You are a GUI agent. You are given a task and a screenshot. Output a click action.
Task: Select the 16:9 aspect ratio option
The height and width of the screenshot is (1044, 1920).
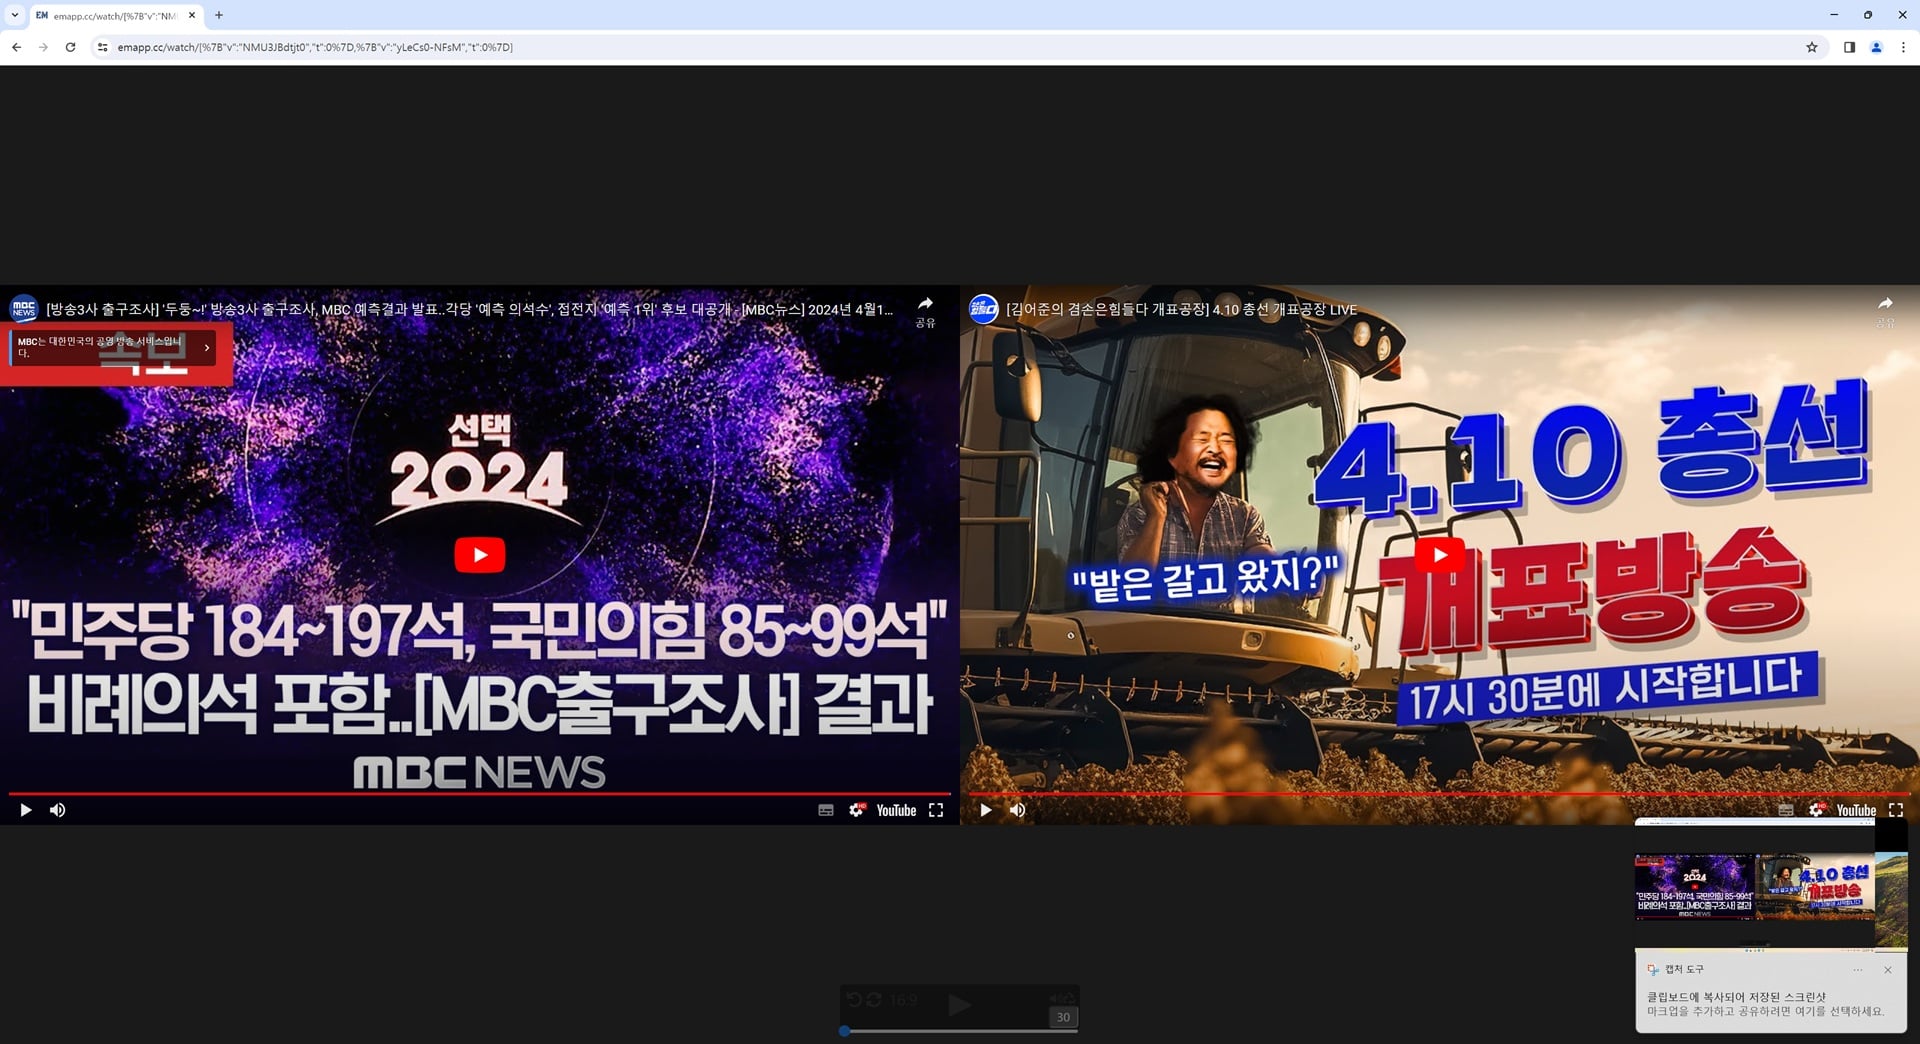tap(903, 1000)
